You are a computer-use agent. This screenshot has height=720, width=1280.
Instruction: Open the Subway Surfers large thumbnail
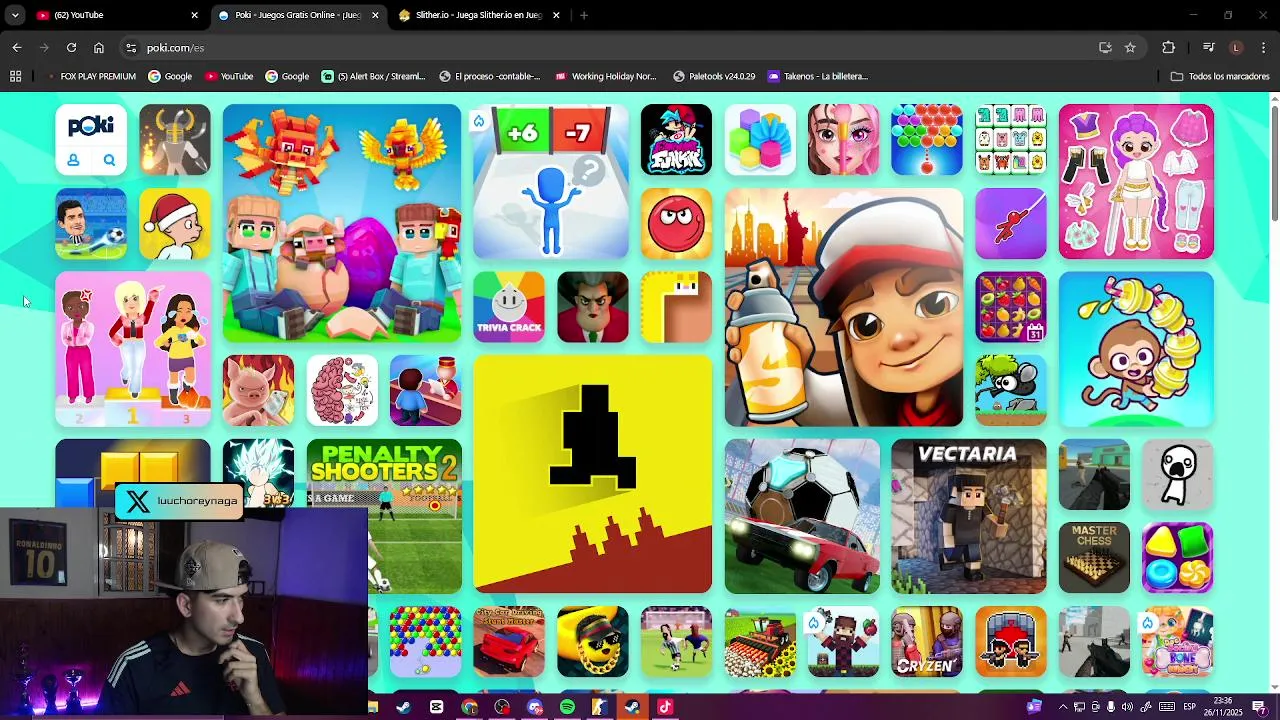[x=843, y=307]
